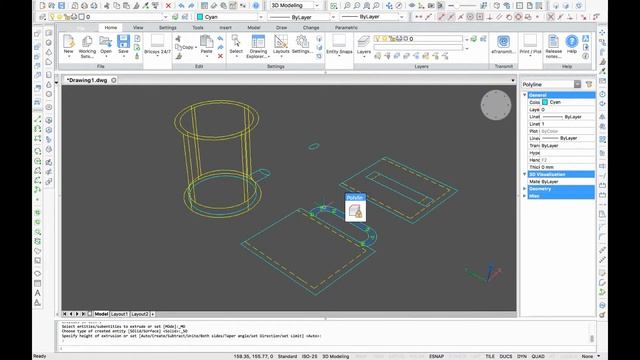Image resolution: width=640 pixels, height=360 pixels.
Task: Open the Drawing Explorer
Action: 258,46
